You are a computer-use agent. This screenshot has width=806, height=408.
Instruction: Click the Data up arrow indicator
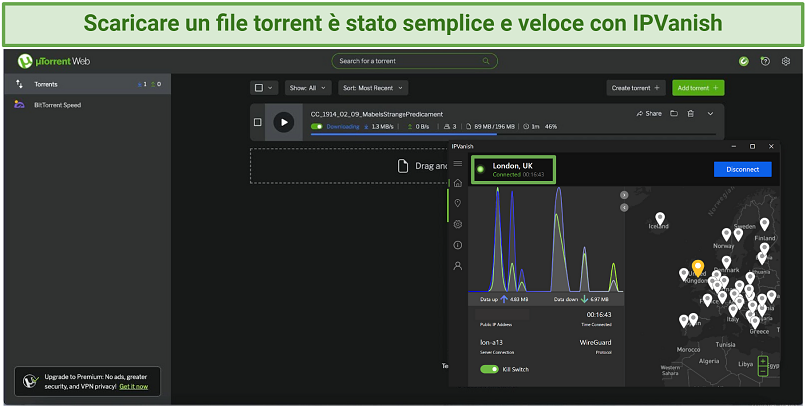[504, 299]
